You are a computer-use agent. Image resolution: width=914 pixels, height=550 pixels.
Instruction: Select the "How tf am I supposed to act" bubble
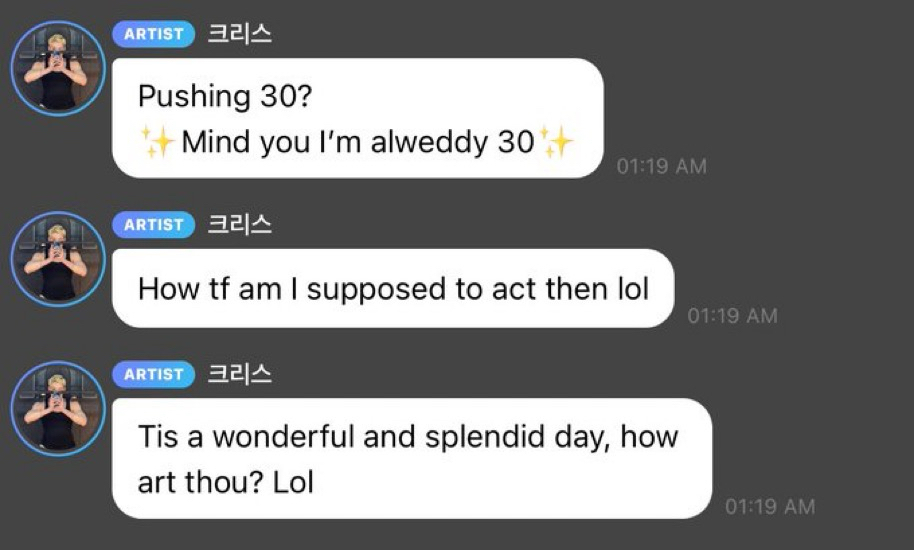(x=393, y=289)
